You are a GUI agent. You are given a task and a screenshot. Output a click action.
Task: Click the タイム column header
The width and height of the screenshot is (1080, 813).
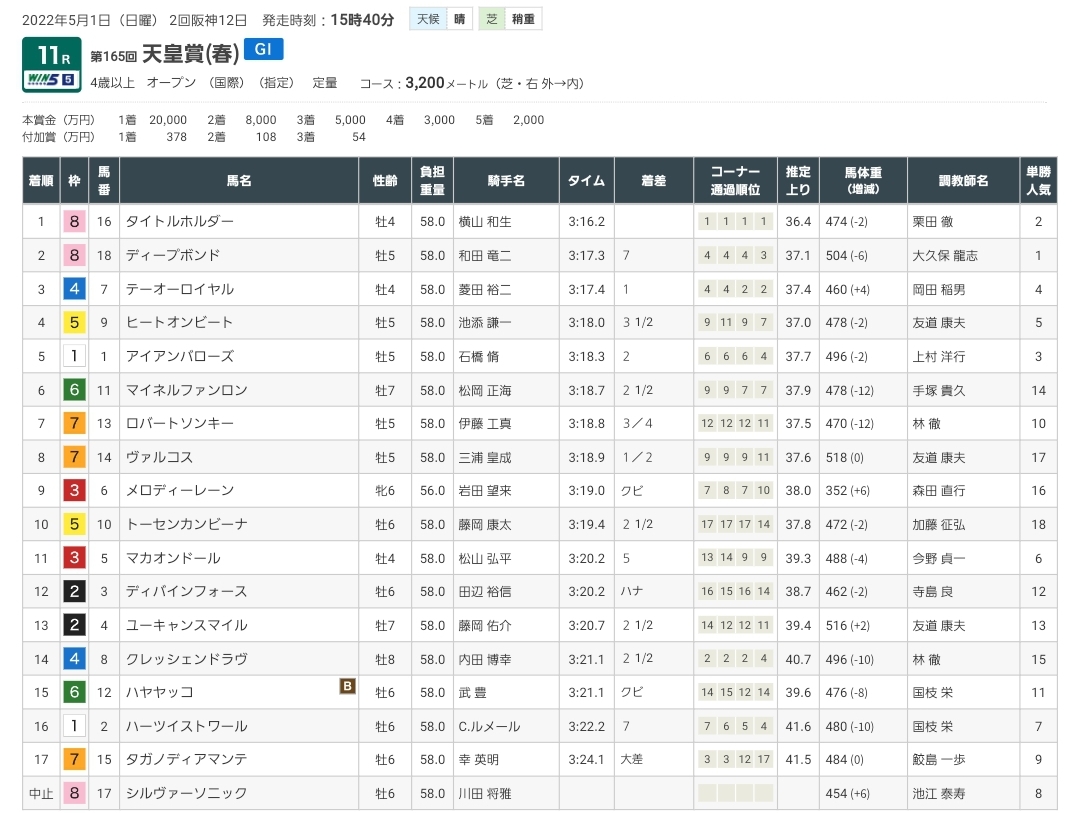point(586,180)
